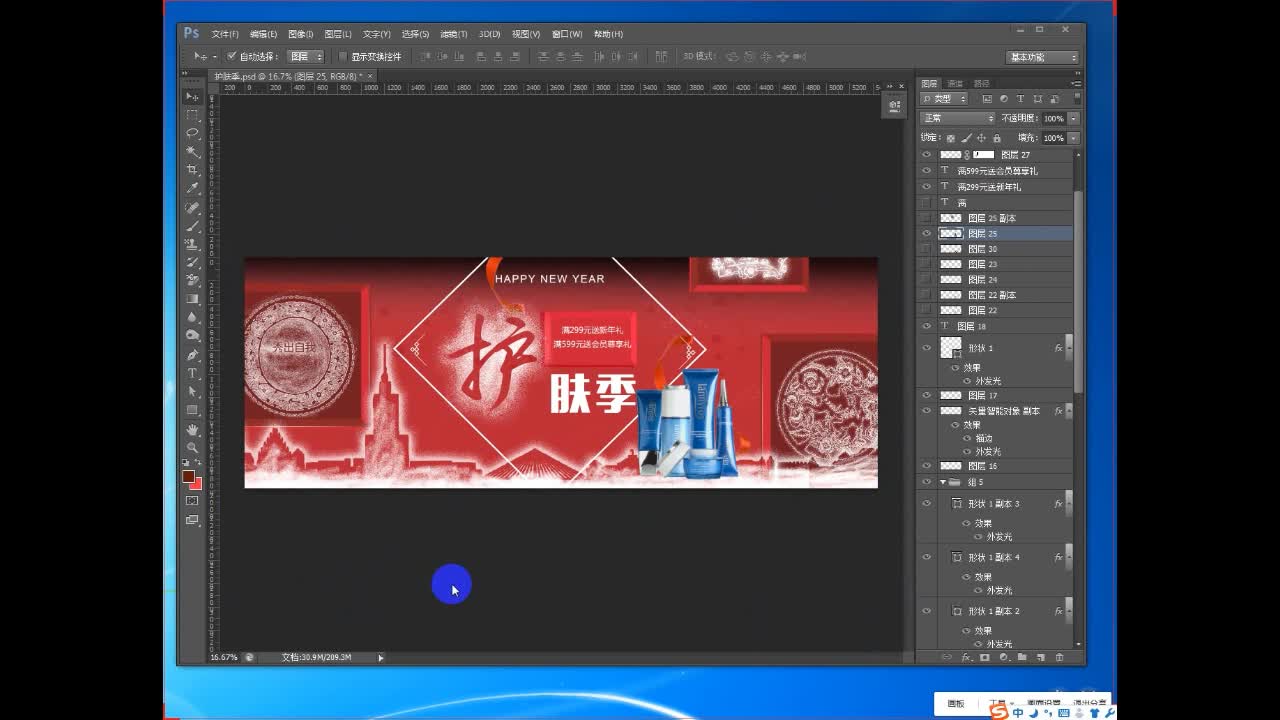Open the 滤镜(T) menu
Viewport: 1280px width, 720px height.
coord(453,34)
